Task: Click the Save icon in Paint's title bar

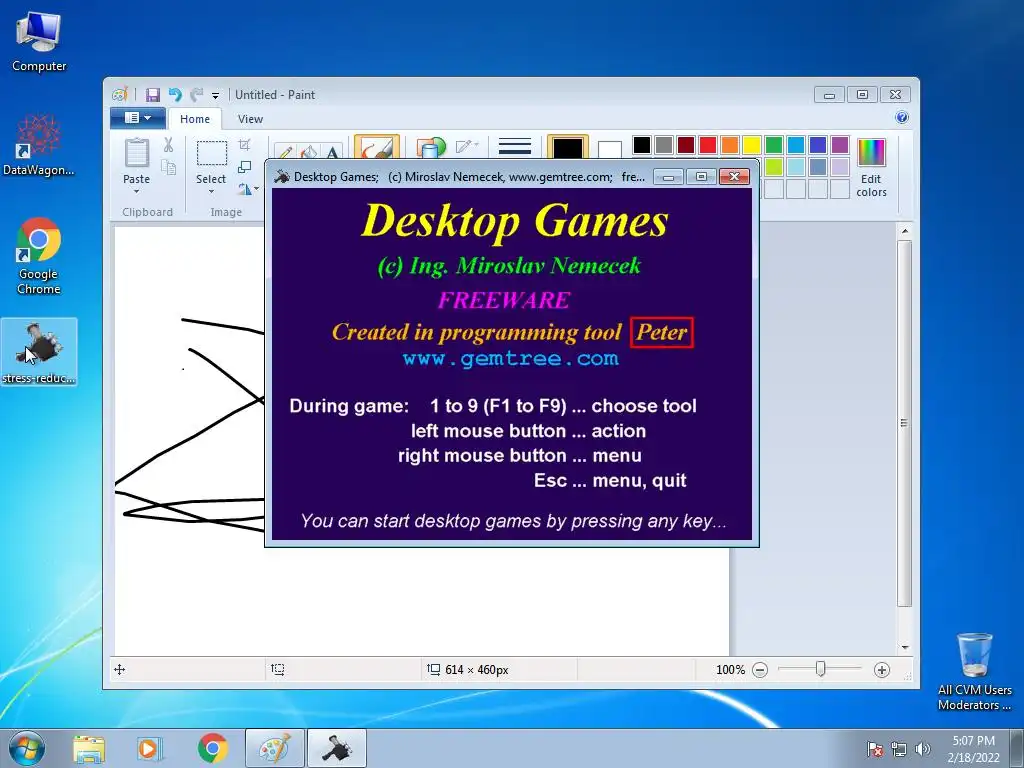Action: coord(152,95)
